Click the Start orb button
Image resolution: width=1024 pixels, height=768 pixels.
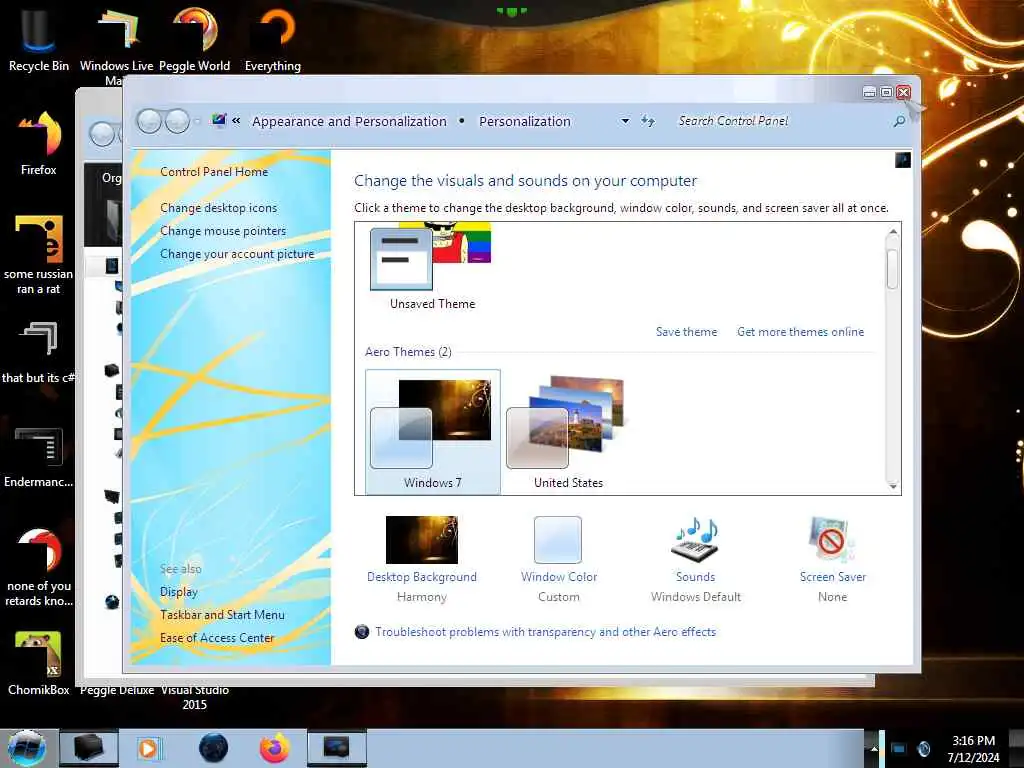point(27,748)
